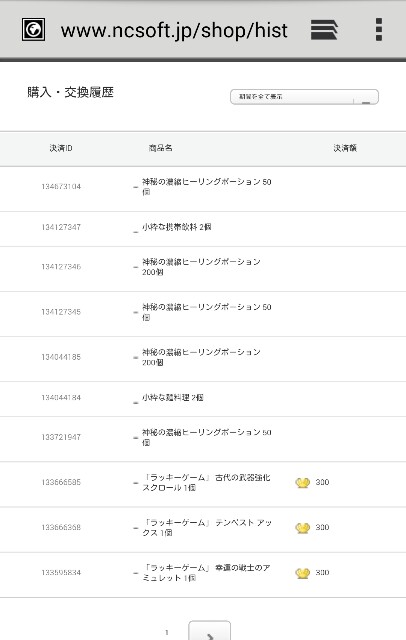Click the 小粋な麺料理 2個 item name
Image resolution: width=406 pixels, height=640 pixels.
click(x=172, y=397)
